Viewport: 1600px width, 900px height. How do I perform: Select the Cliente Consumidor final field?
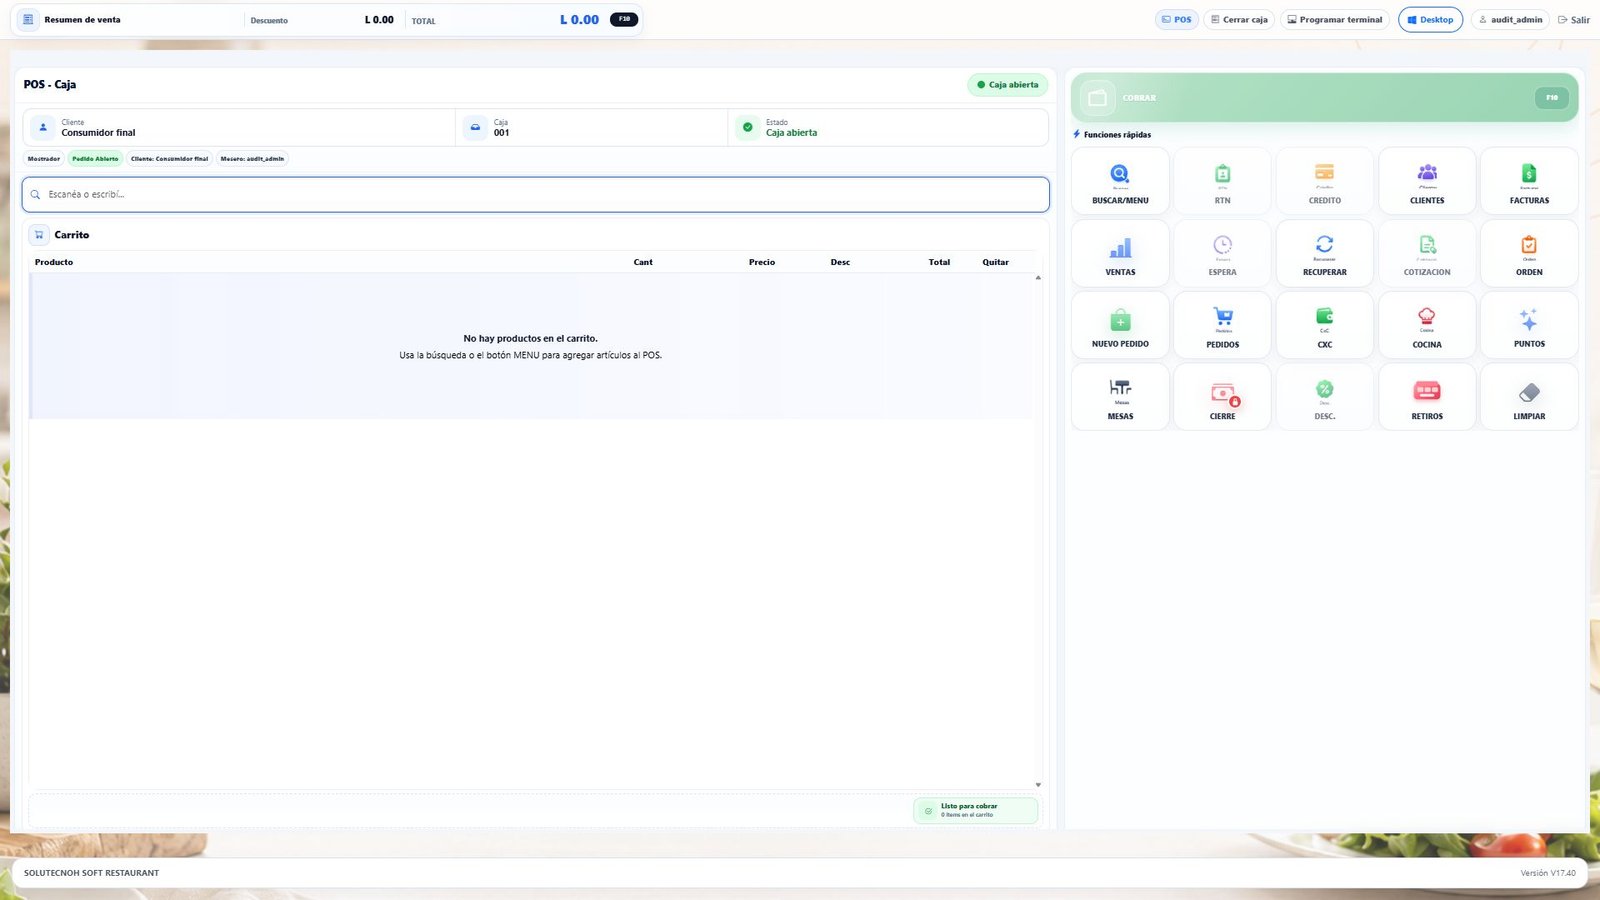tap(239, 128)
